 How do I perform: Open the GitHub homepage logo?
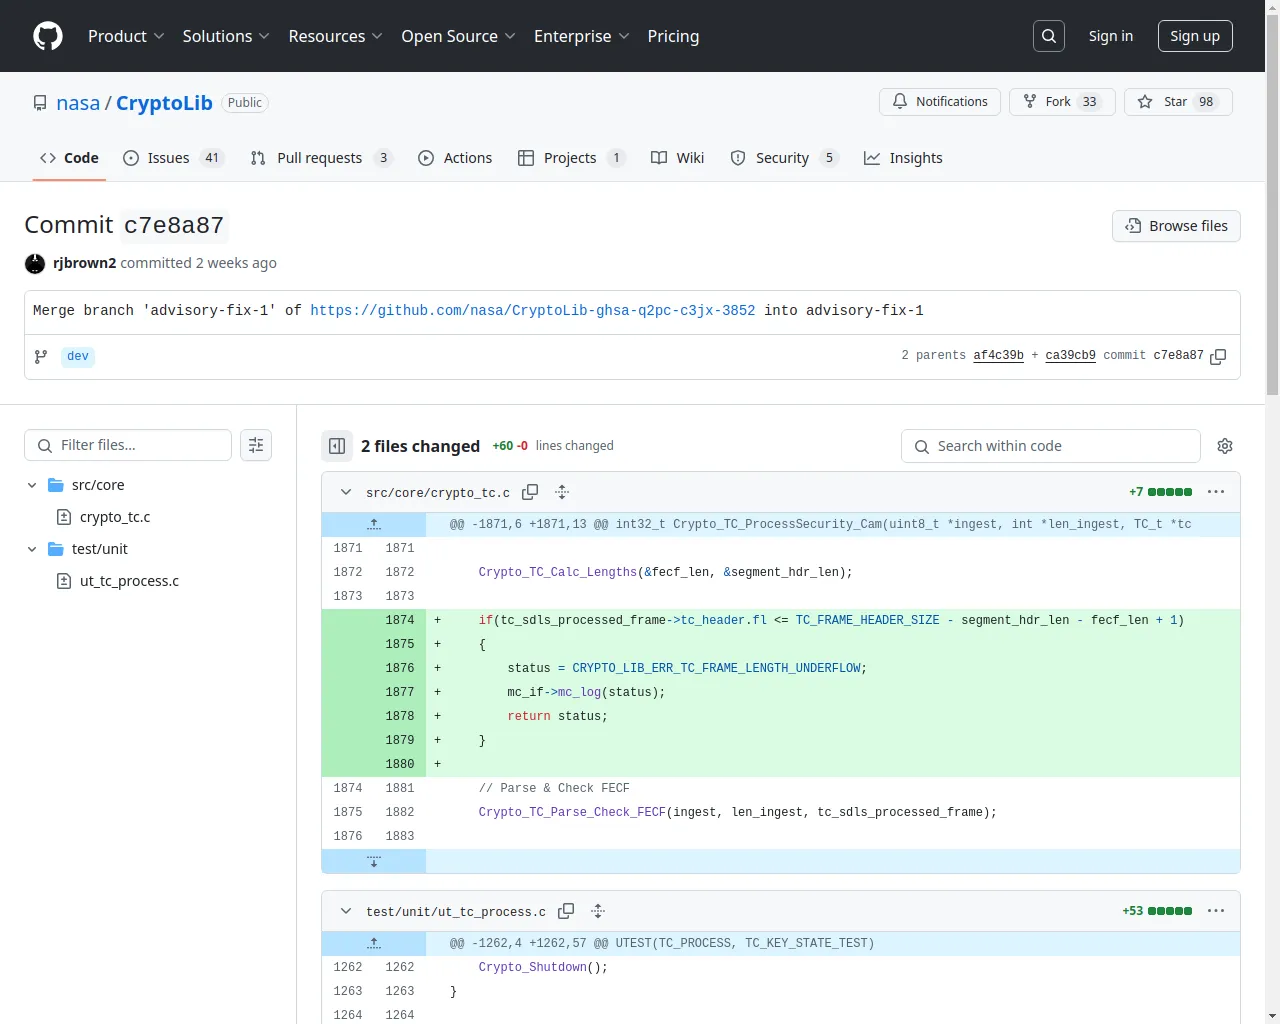click(x=48, y=36)
